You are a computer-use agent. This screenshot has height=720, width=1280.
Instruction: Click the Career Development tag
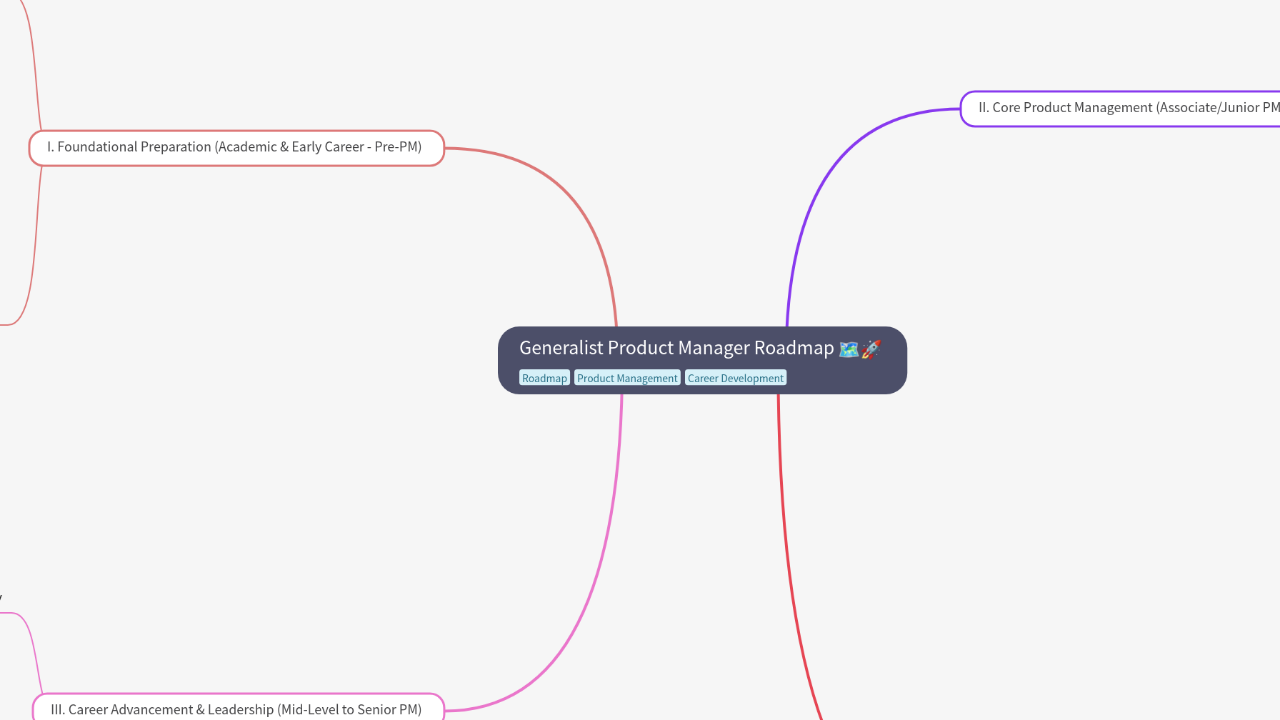(x=735, y=378)
